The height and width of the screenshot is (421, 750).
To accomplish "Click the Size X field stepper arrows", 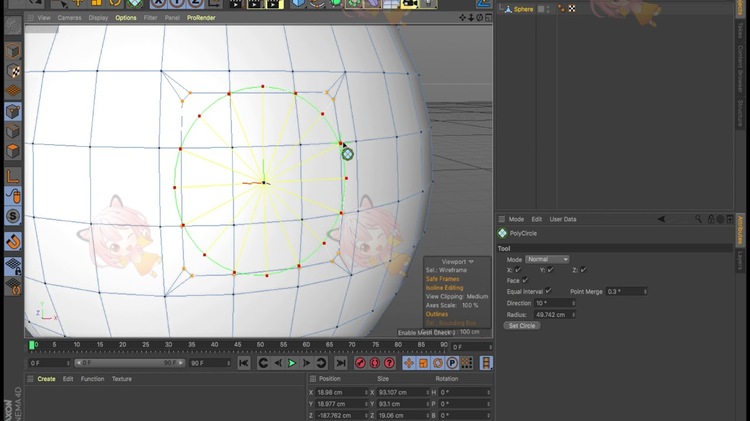I will 428,392.
